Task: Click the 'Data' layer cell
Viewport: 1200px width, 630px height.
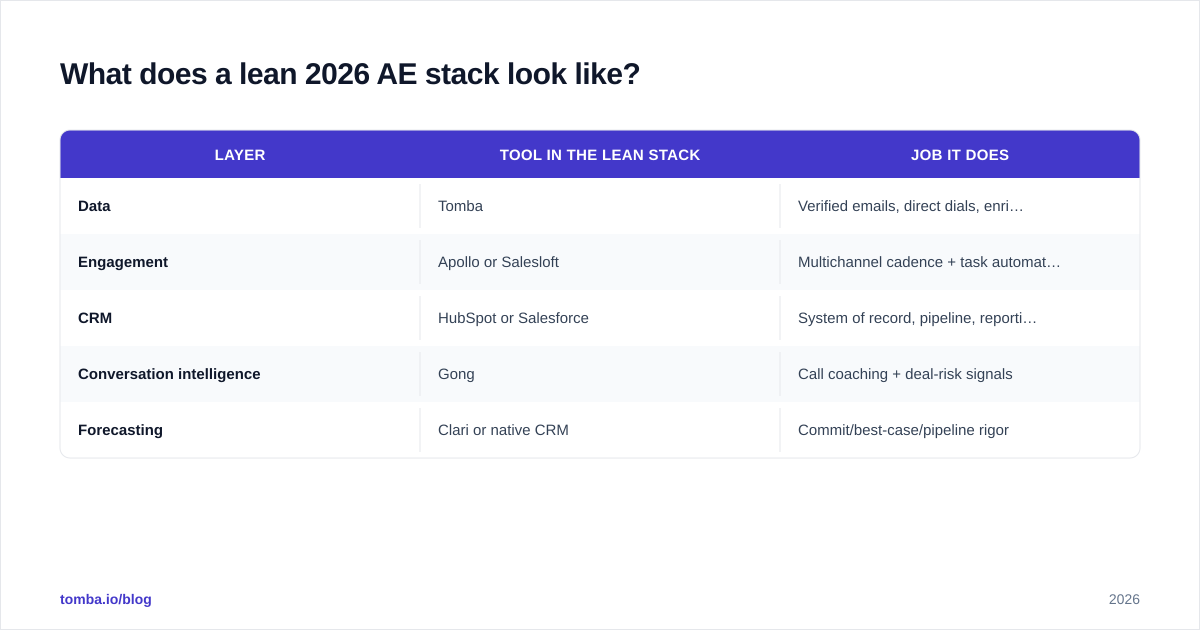Action: 240,206
